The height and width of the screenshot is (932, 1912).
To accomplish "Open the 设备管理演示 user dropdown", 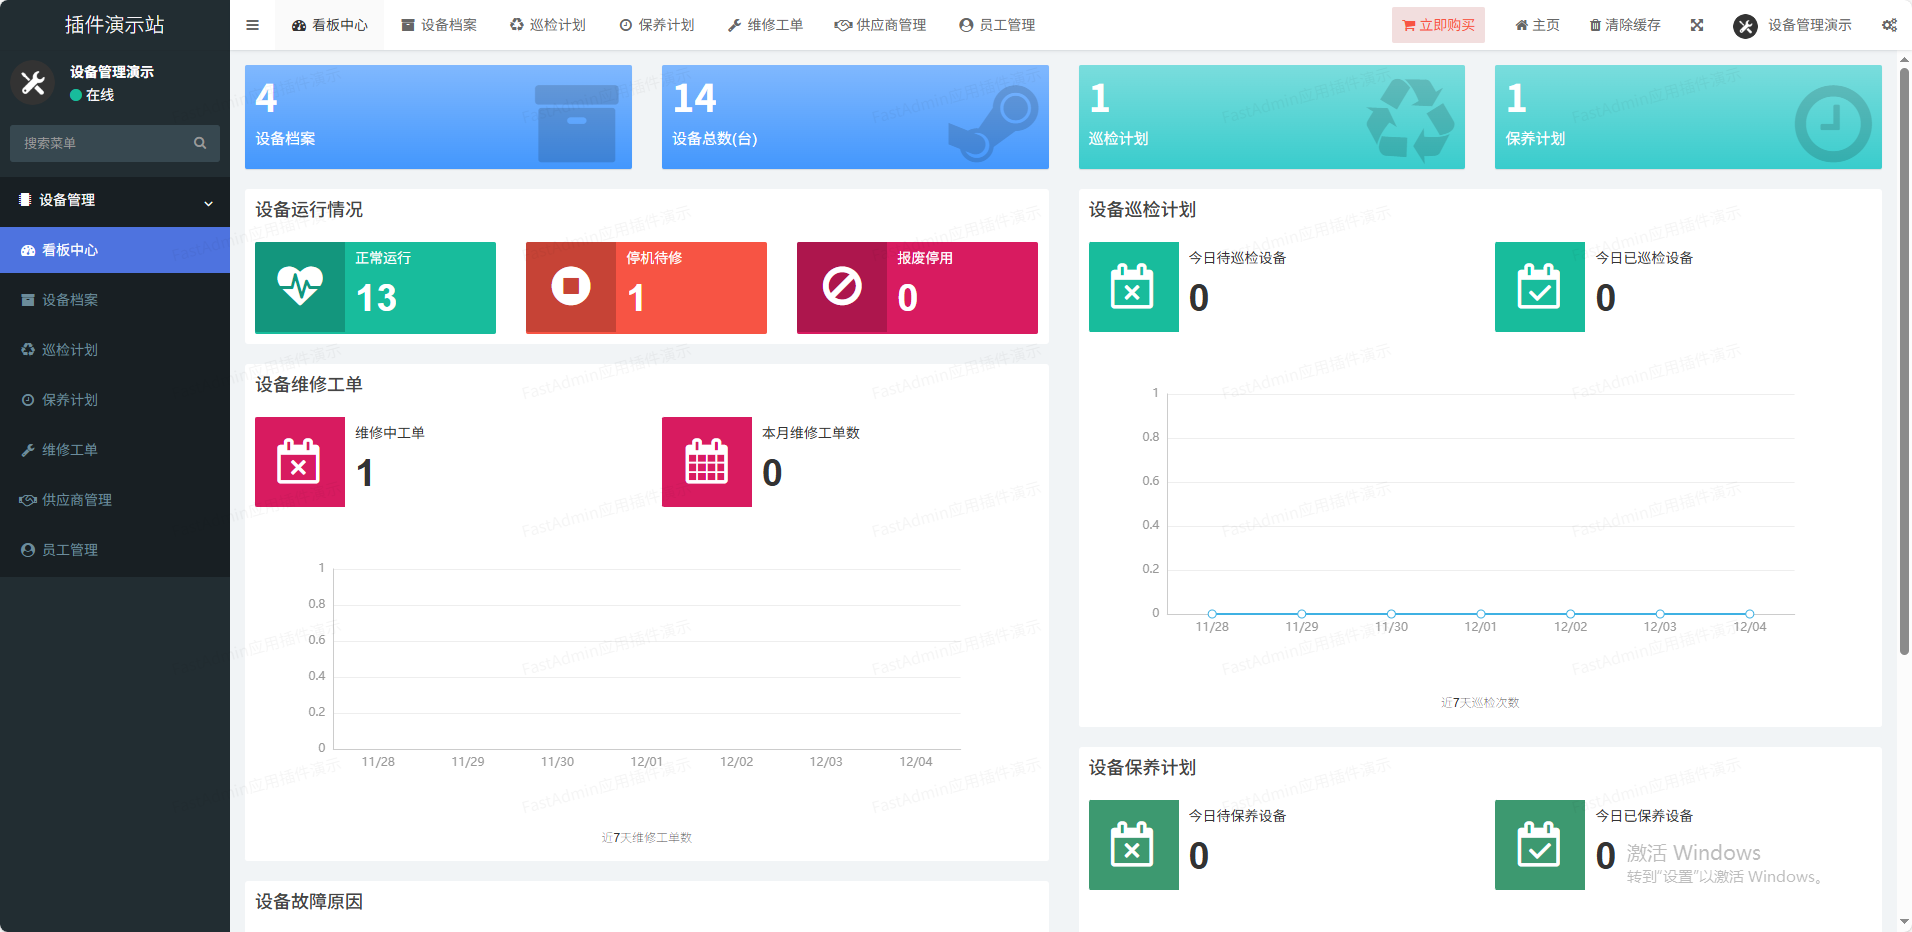I will [x=1793, y=25].
